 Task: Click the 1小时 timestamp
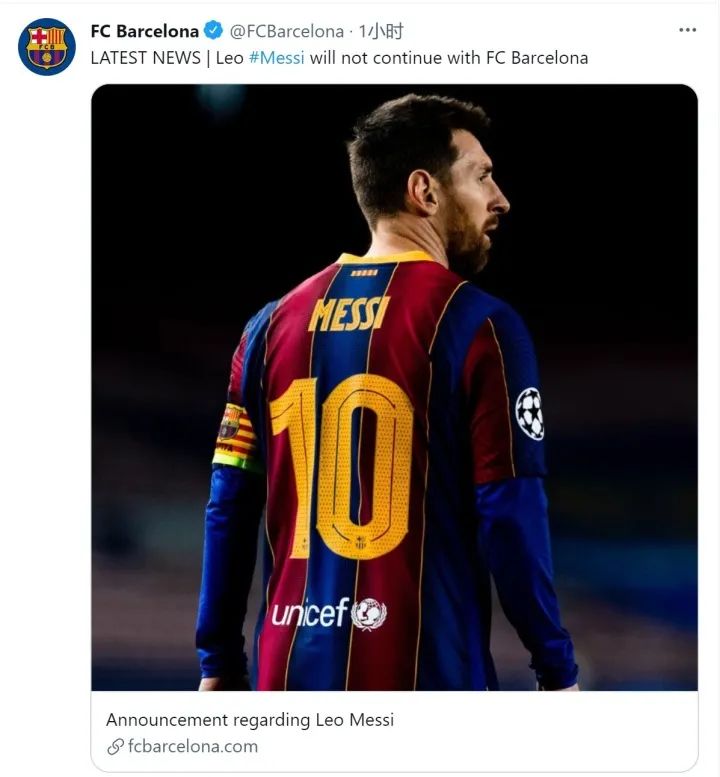click(381, 31)
